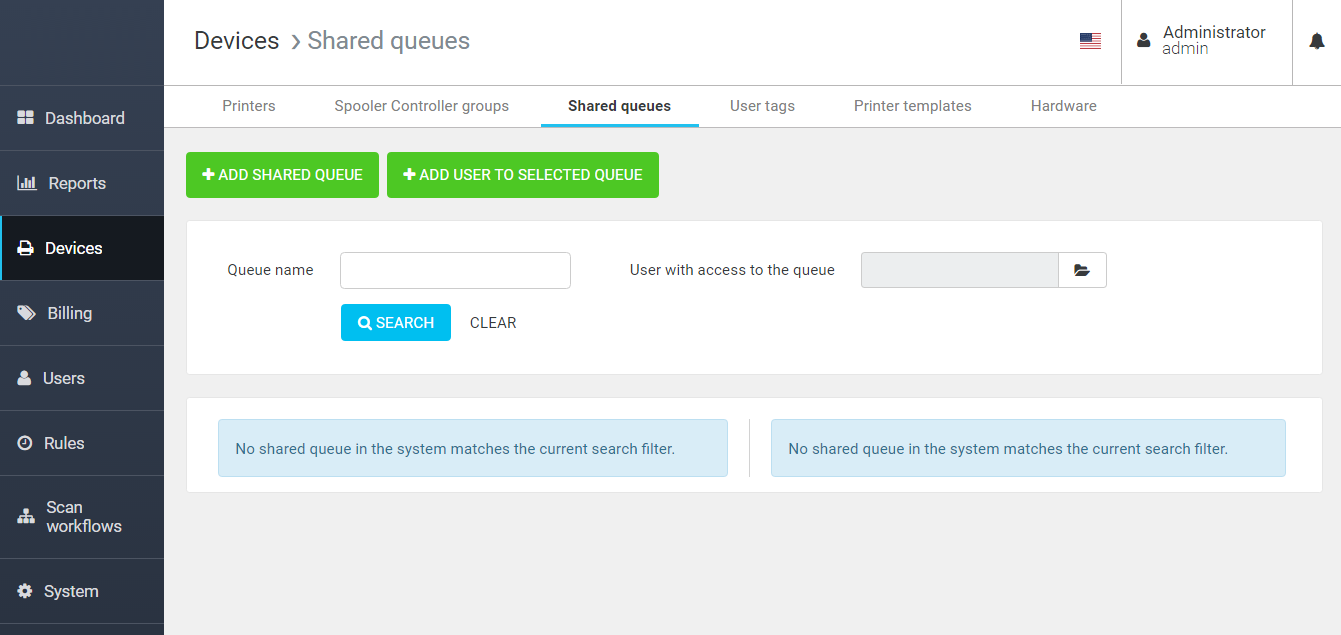
Task: Browse users with the folder icon button
Action: [1082, 270]
